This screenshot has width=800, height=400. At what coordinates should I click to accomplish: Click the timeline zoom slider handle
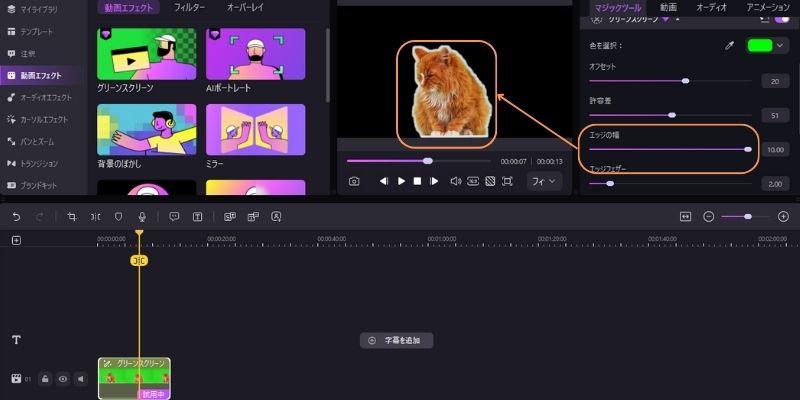point(748,217)
